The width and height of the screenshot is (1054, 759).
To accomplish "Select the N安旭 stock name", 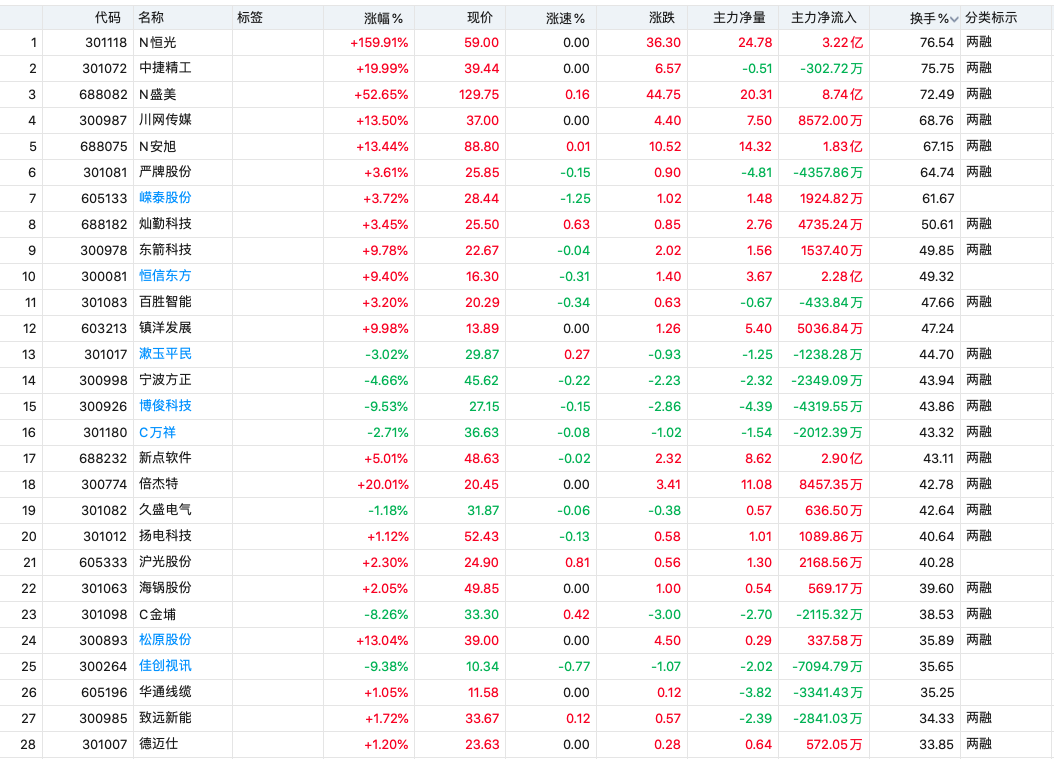I will [x=157, y=146].
